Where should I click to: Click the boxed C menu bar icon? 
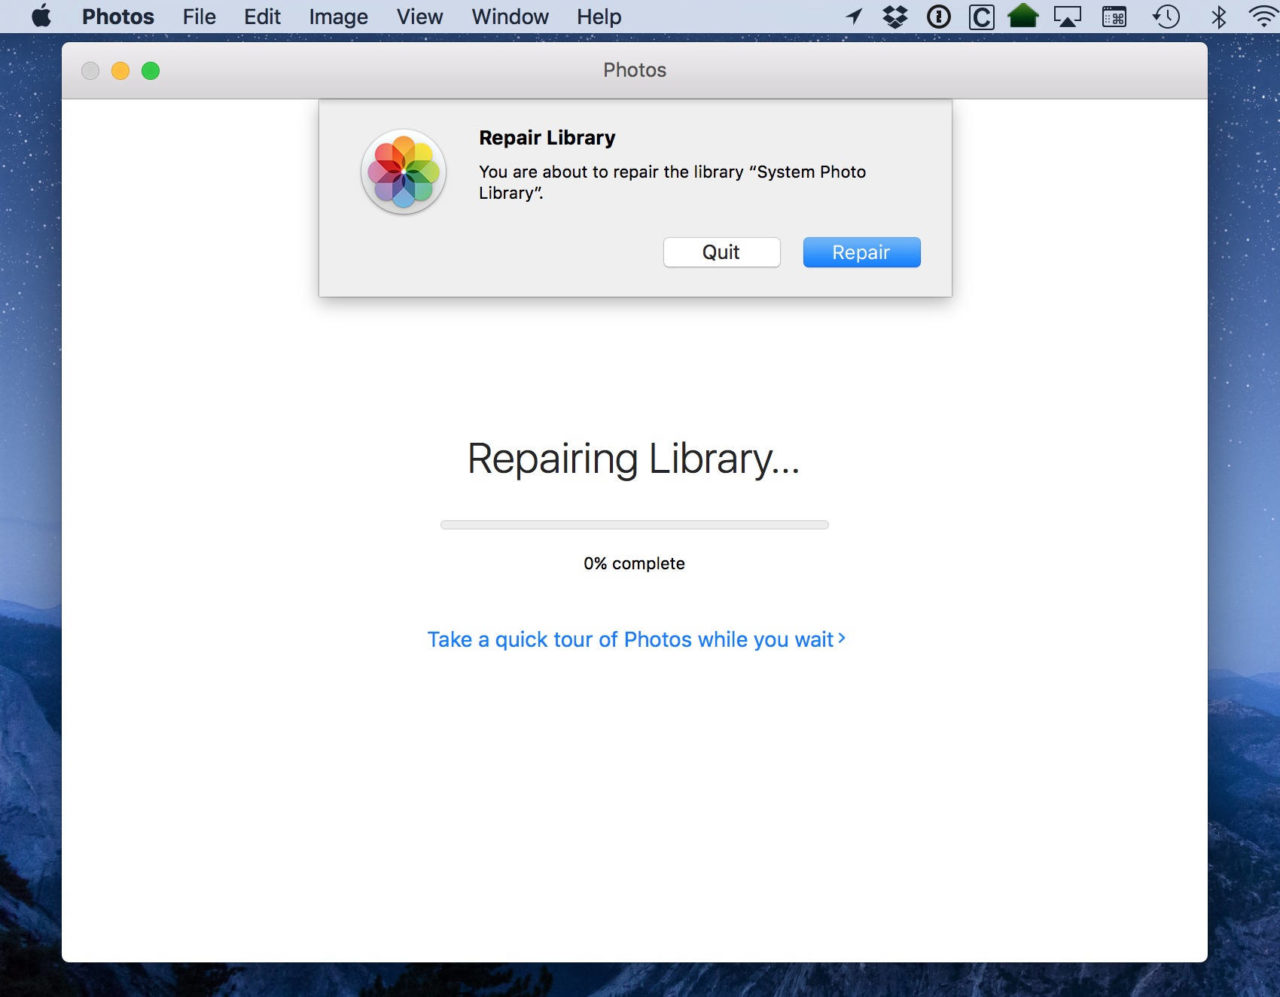(982, 17)
